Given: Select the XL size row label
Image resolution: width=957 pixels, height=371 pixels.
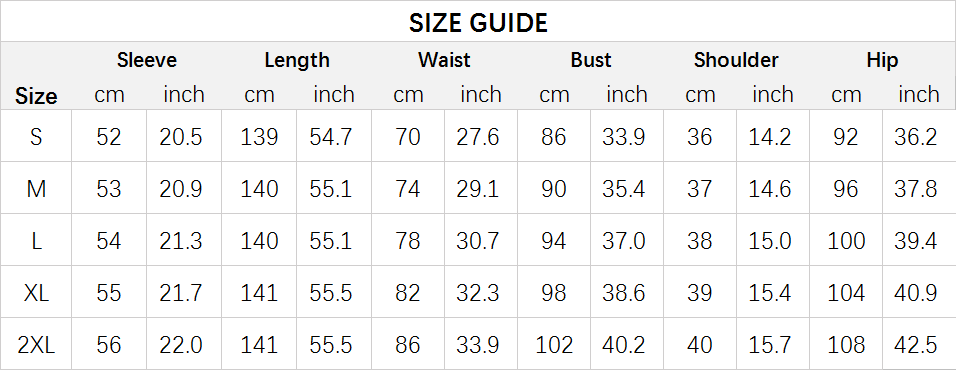Looking at the screenshot, I should click(36, 292).
